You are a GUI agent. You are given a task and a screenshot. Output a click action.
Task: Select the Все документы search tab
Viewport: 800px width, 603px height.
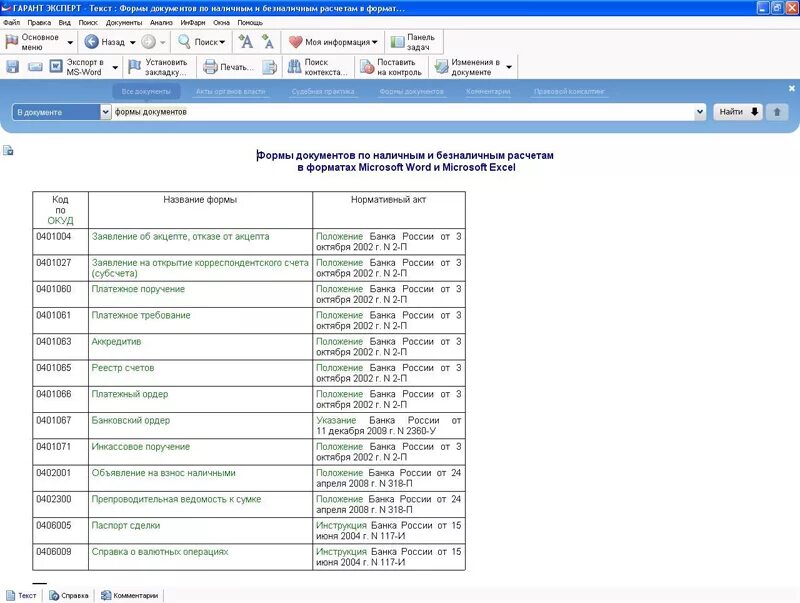146,91
